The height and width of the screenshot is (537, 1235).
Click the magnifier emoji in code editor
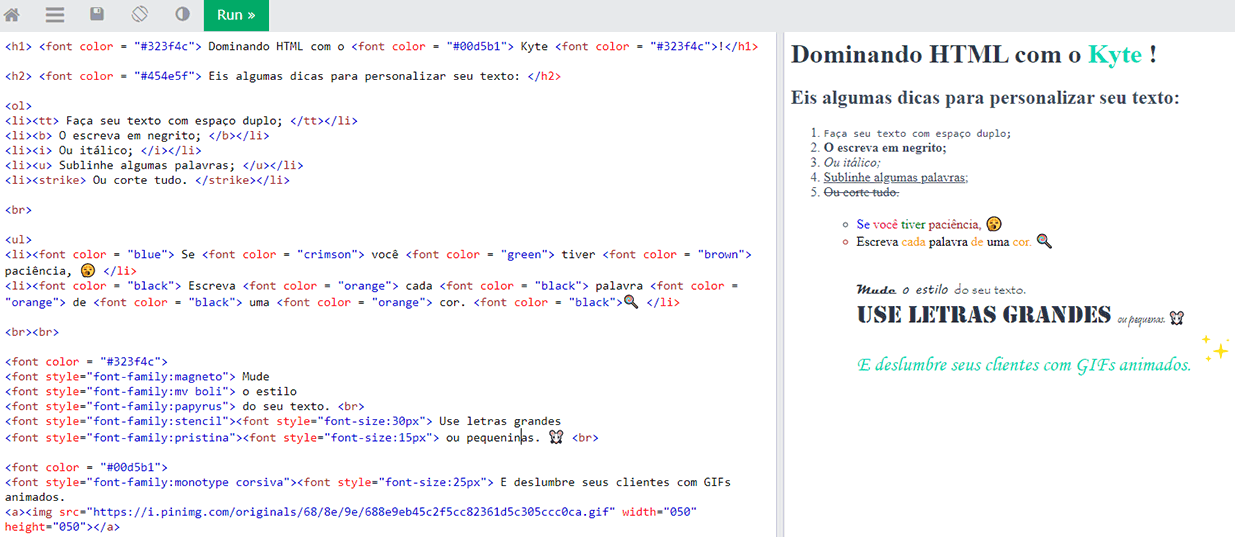[x=631, y=301]
